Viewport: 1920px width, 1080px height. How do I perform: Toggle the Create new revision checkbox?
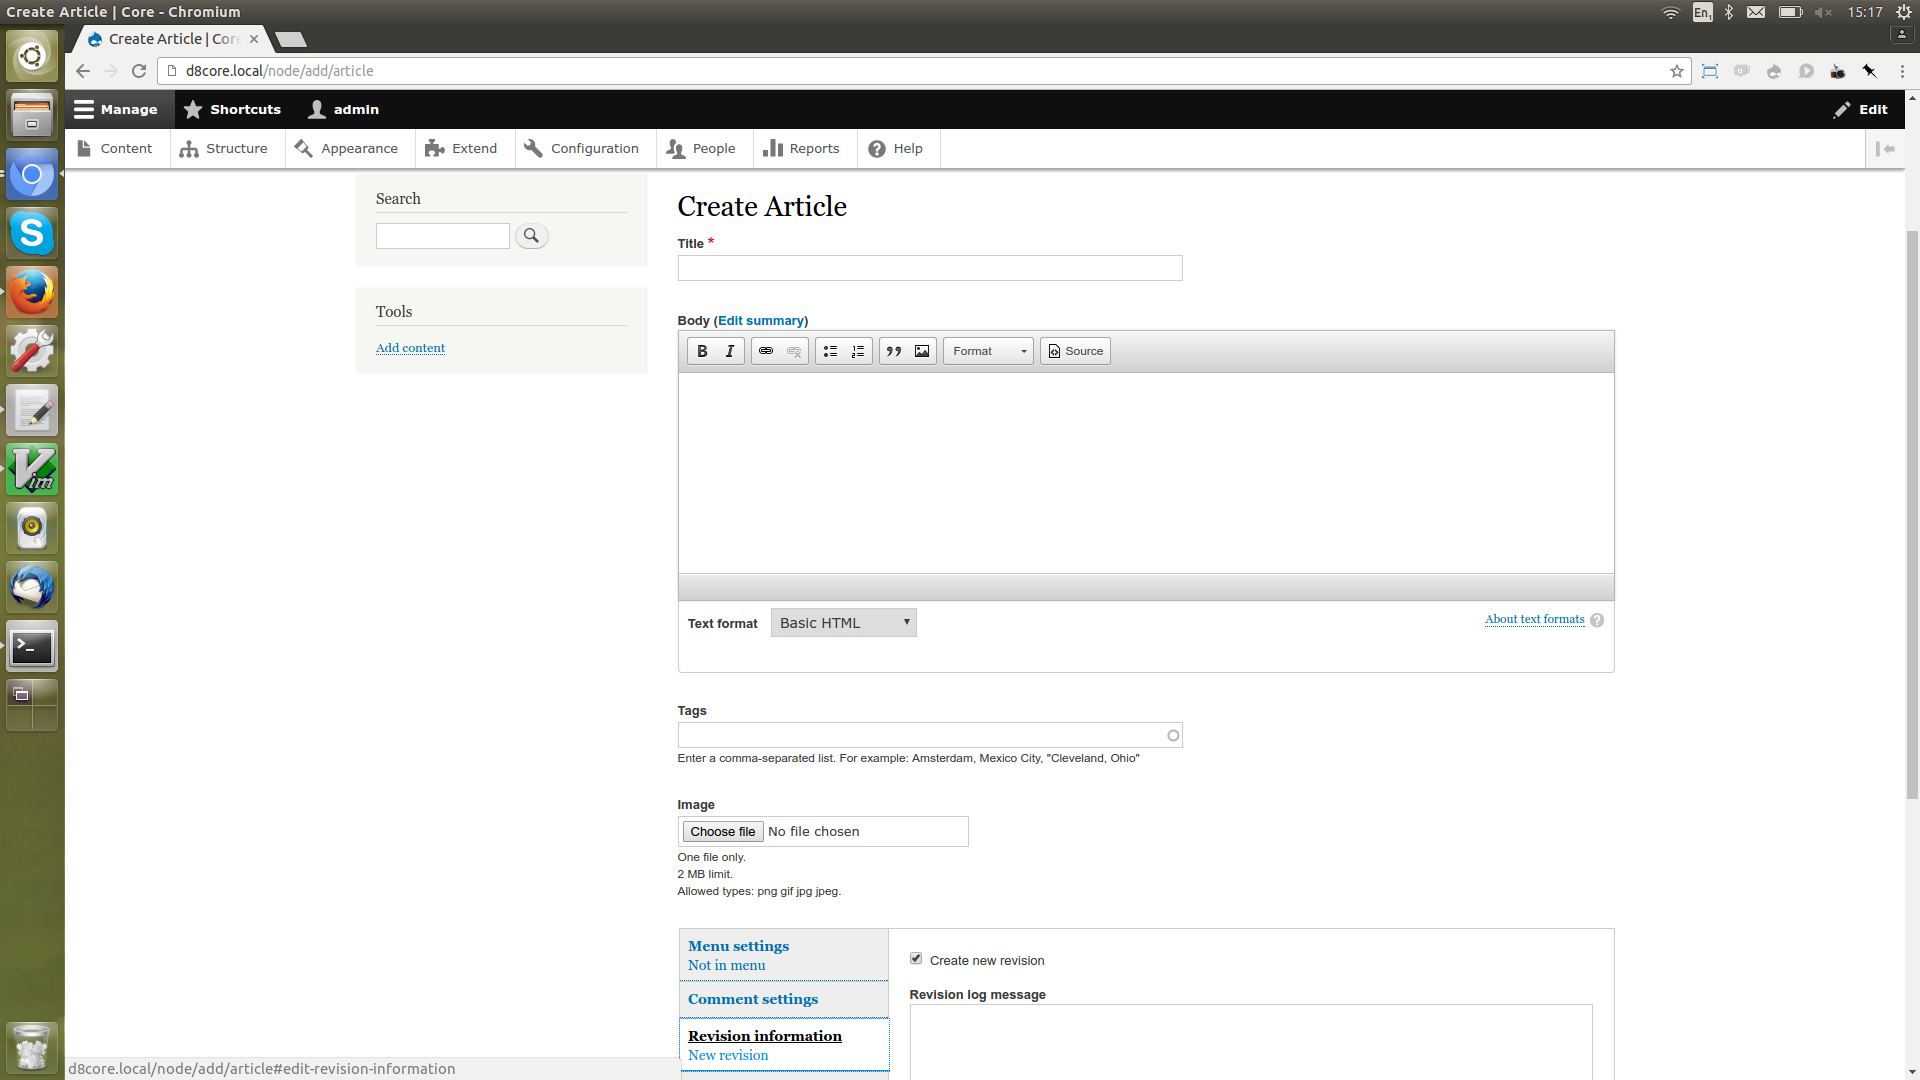click(x=916, y=959)
